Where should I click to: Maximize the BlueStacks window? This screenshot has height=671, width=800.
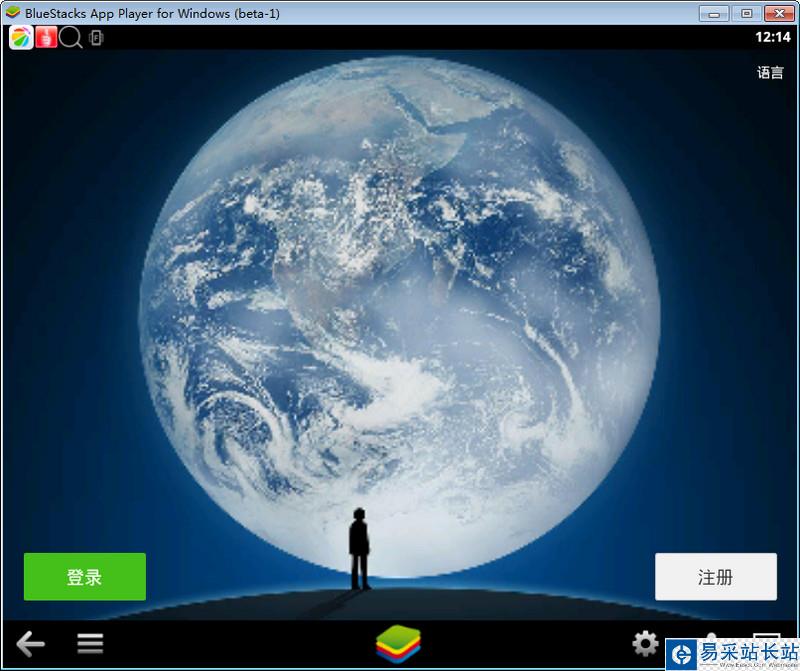746,13
